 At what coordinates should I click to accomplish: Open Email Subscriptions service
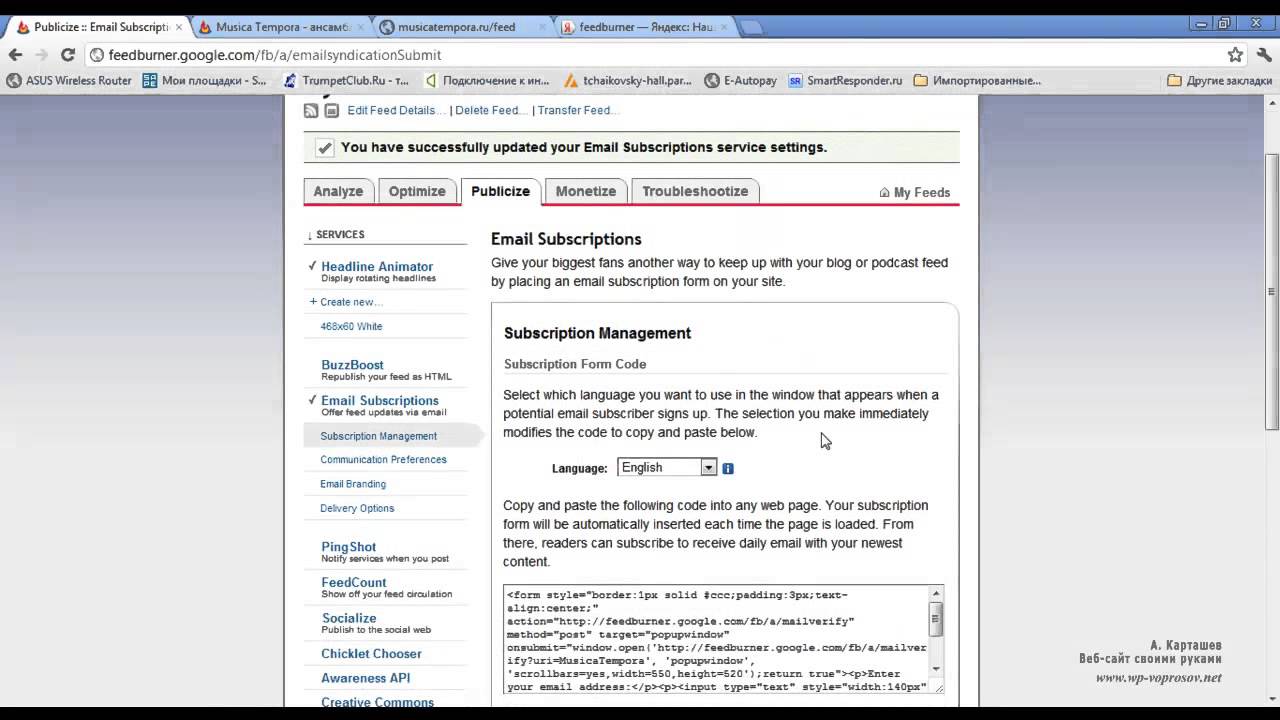[x=380, y=400]
